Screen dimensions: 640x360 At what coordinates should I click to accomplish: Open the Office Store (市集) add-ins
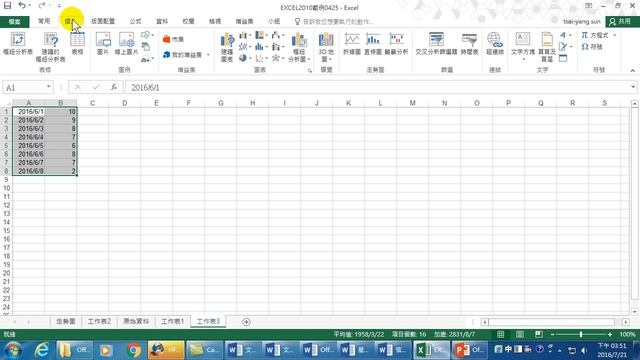coord(173,39)
